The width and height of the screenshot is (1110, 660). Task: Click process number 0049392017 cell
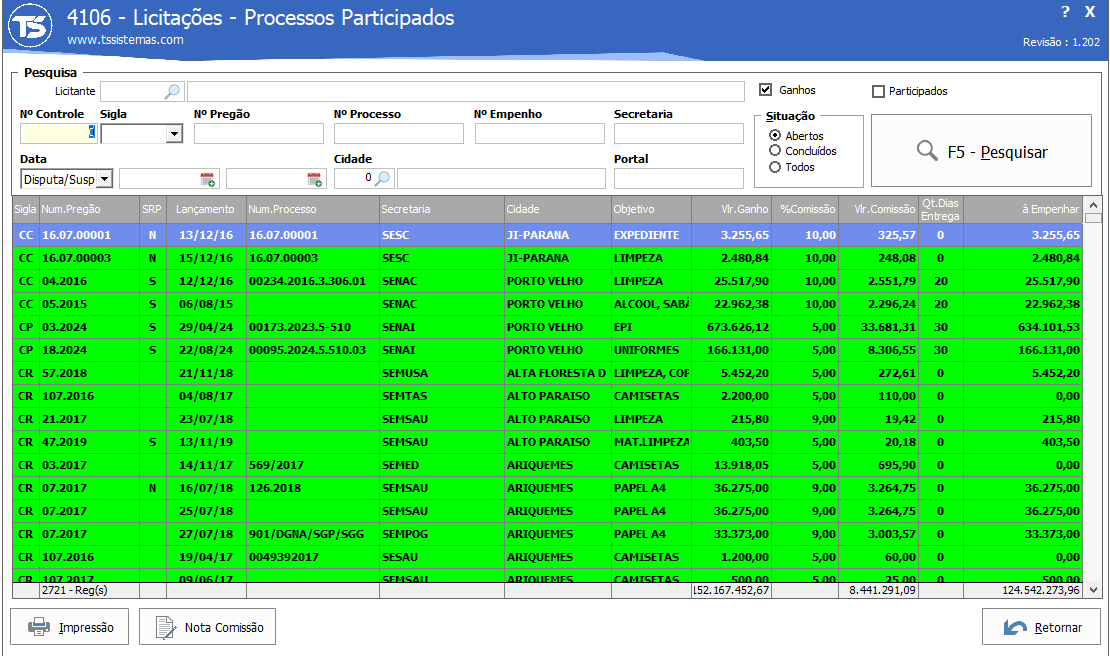coord(312,557)
